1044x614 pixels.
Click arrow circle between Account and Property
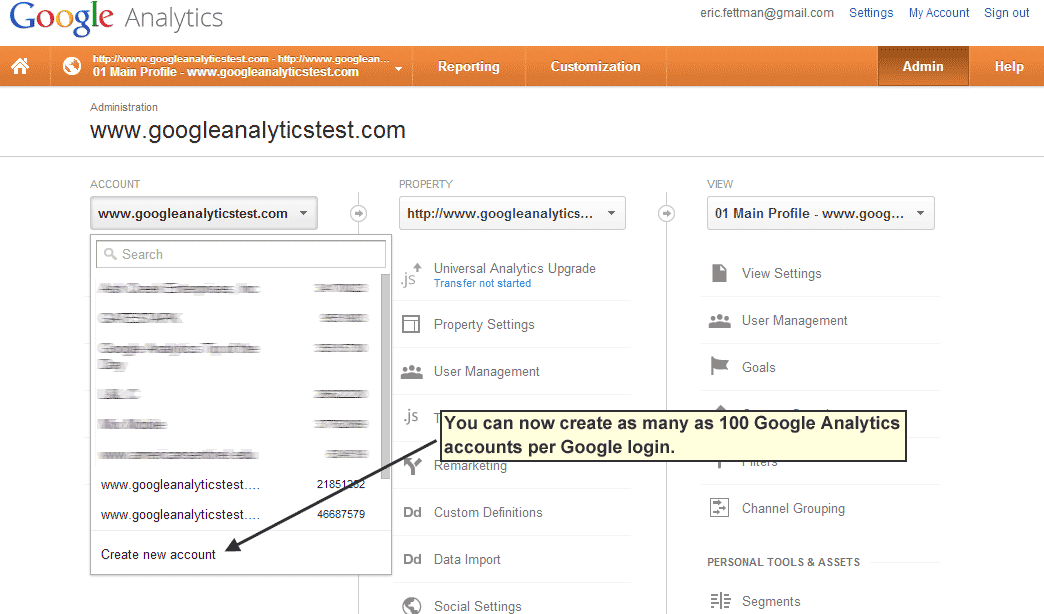(x=358, y=213)
